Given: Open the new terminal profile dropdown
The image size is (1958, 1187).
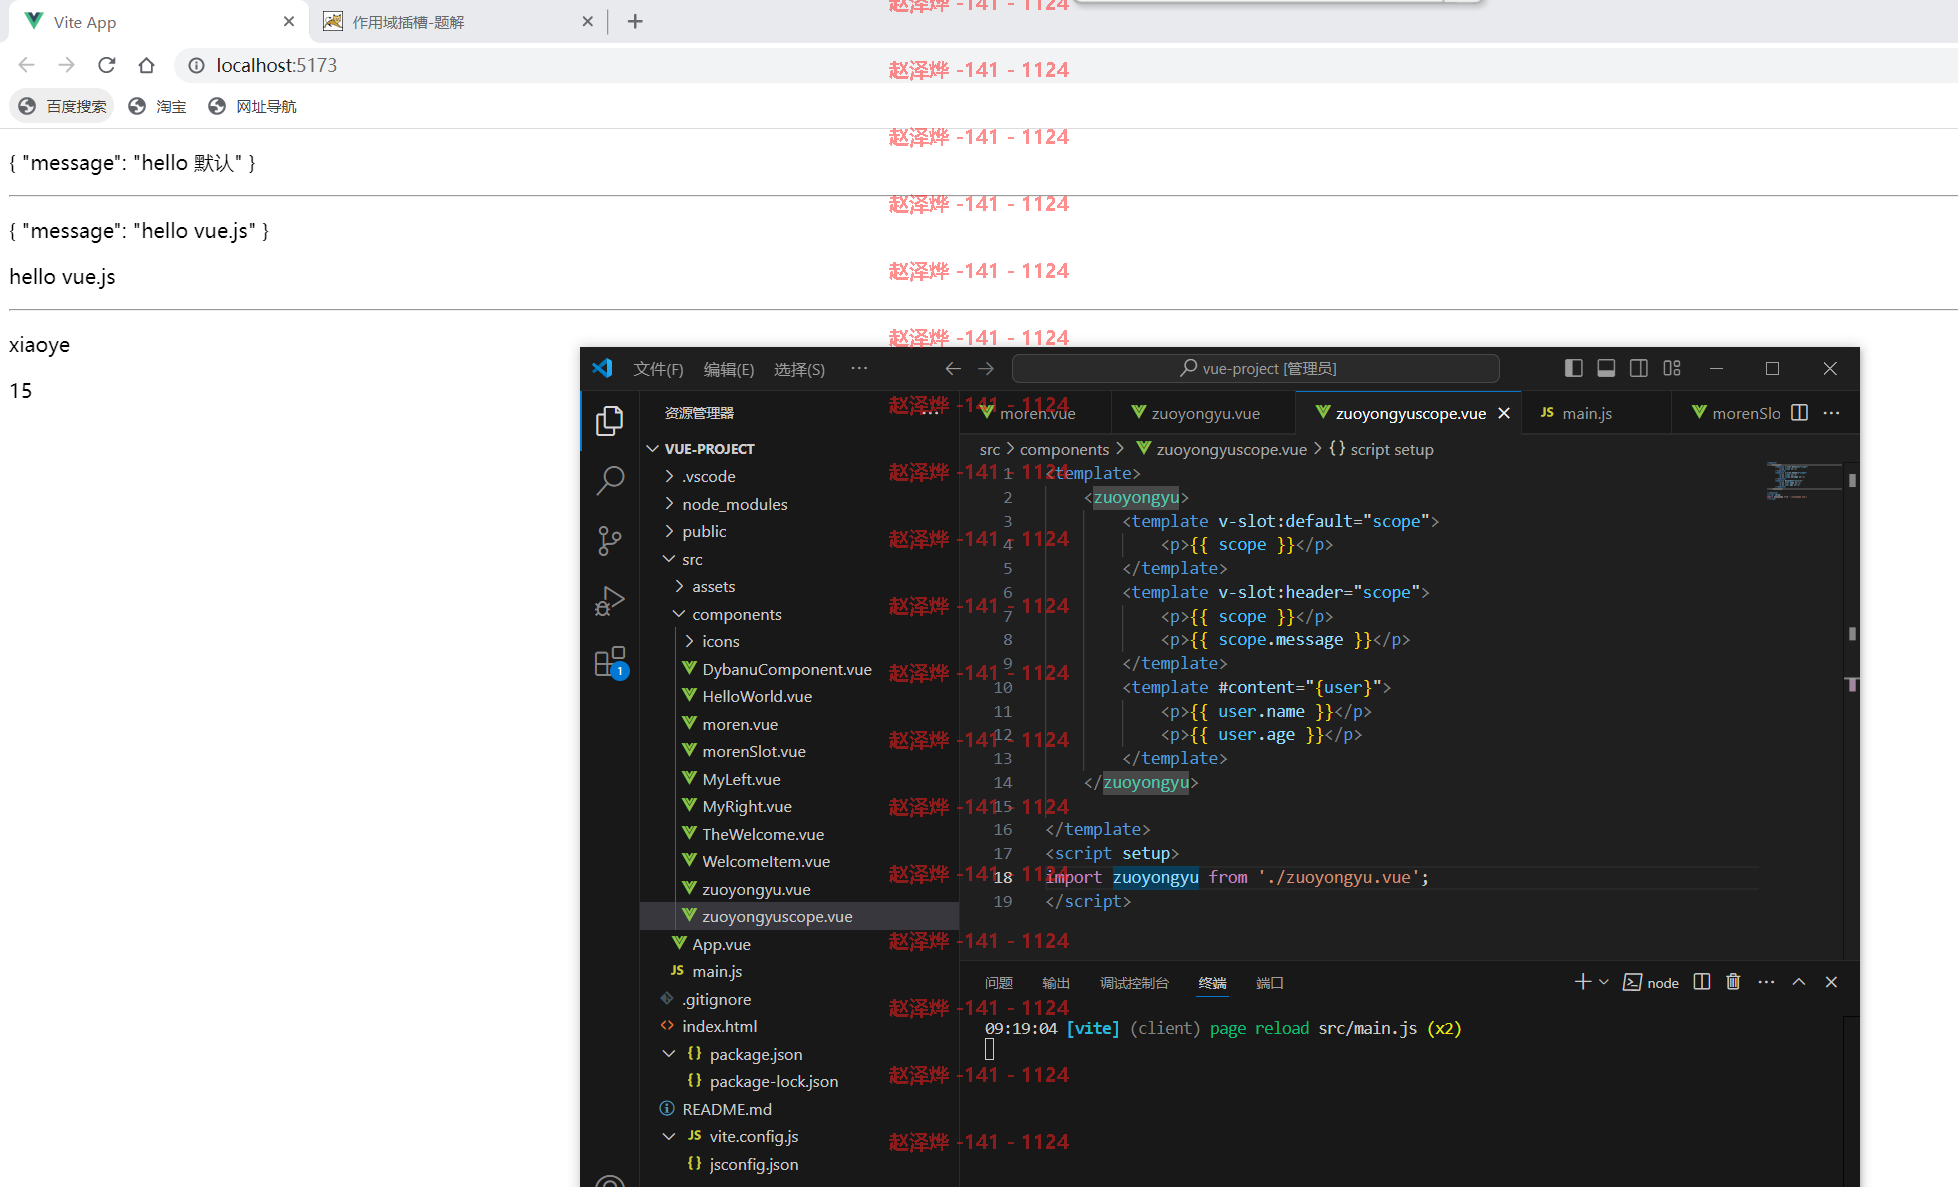Looking at the screenshot, I should (x=1604, y=982).
